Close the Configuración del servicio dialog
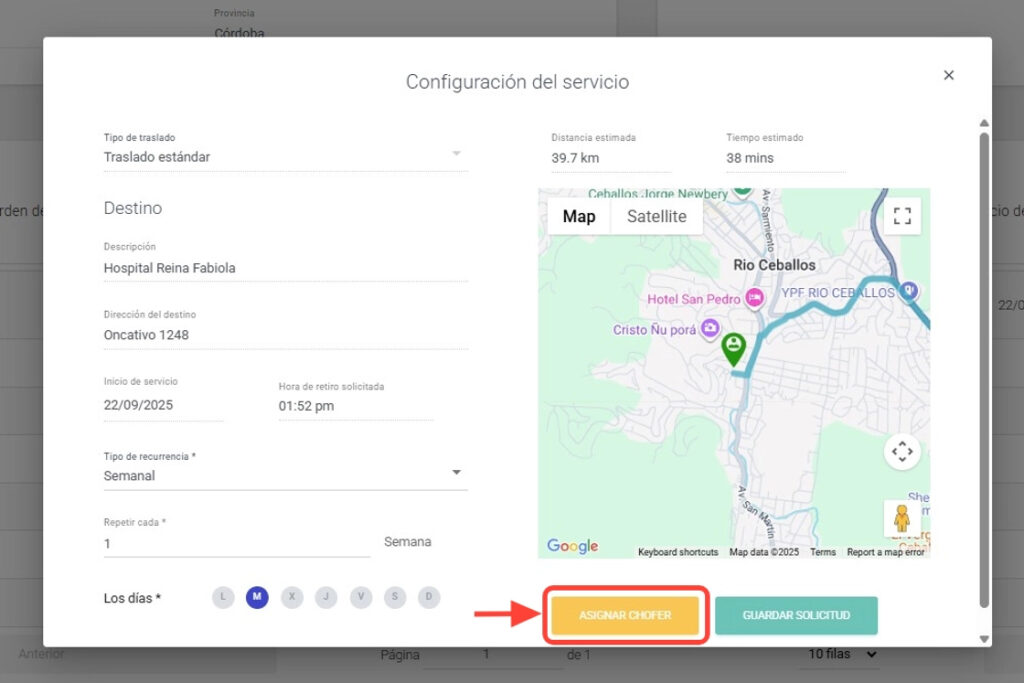 pyautogui.click(x=949, y=75)
